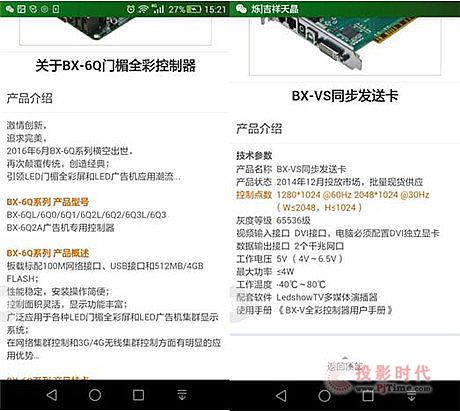Tap WeChat icon in left status bar
Image resolution: width=460 pixels, height=411 pixels.
[10, 9]
